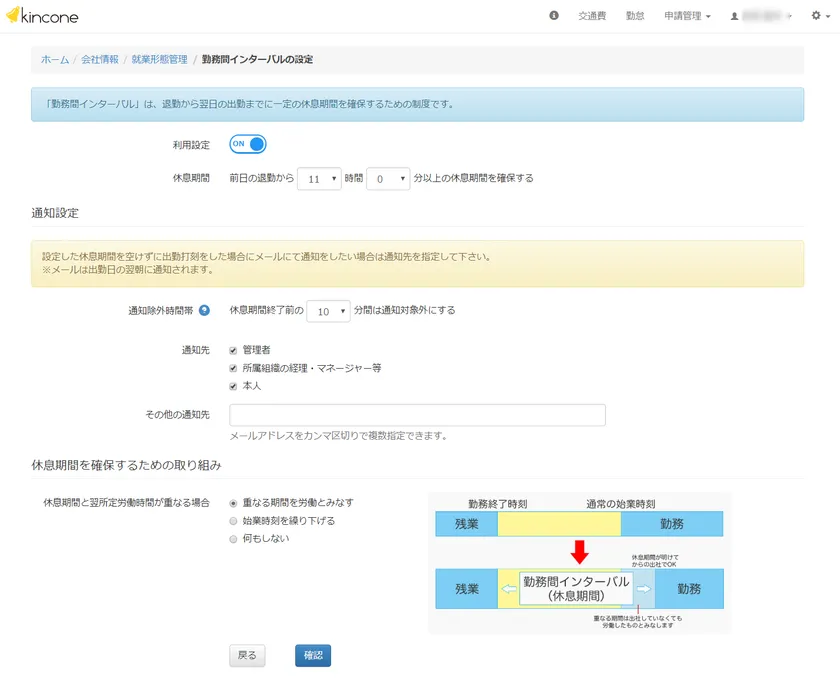Click the info circle icon in navbar

(554, 16)
